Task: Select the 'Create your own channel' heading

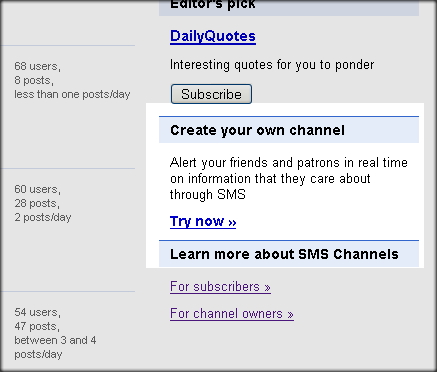Action: coord(257,130)
